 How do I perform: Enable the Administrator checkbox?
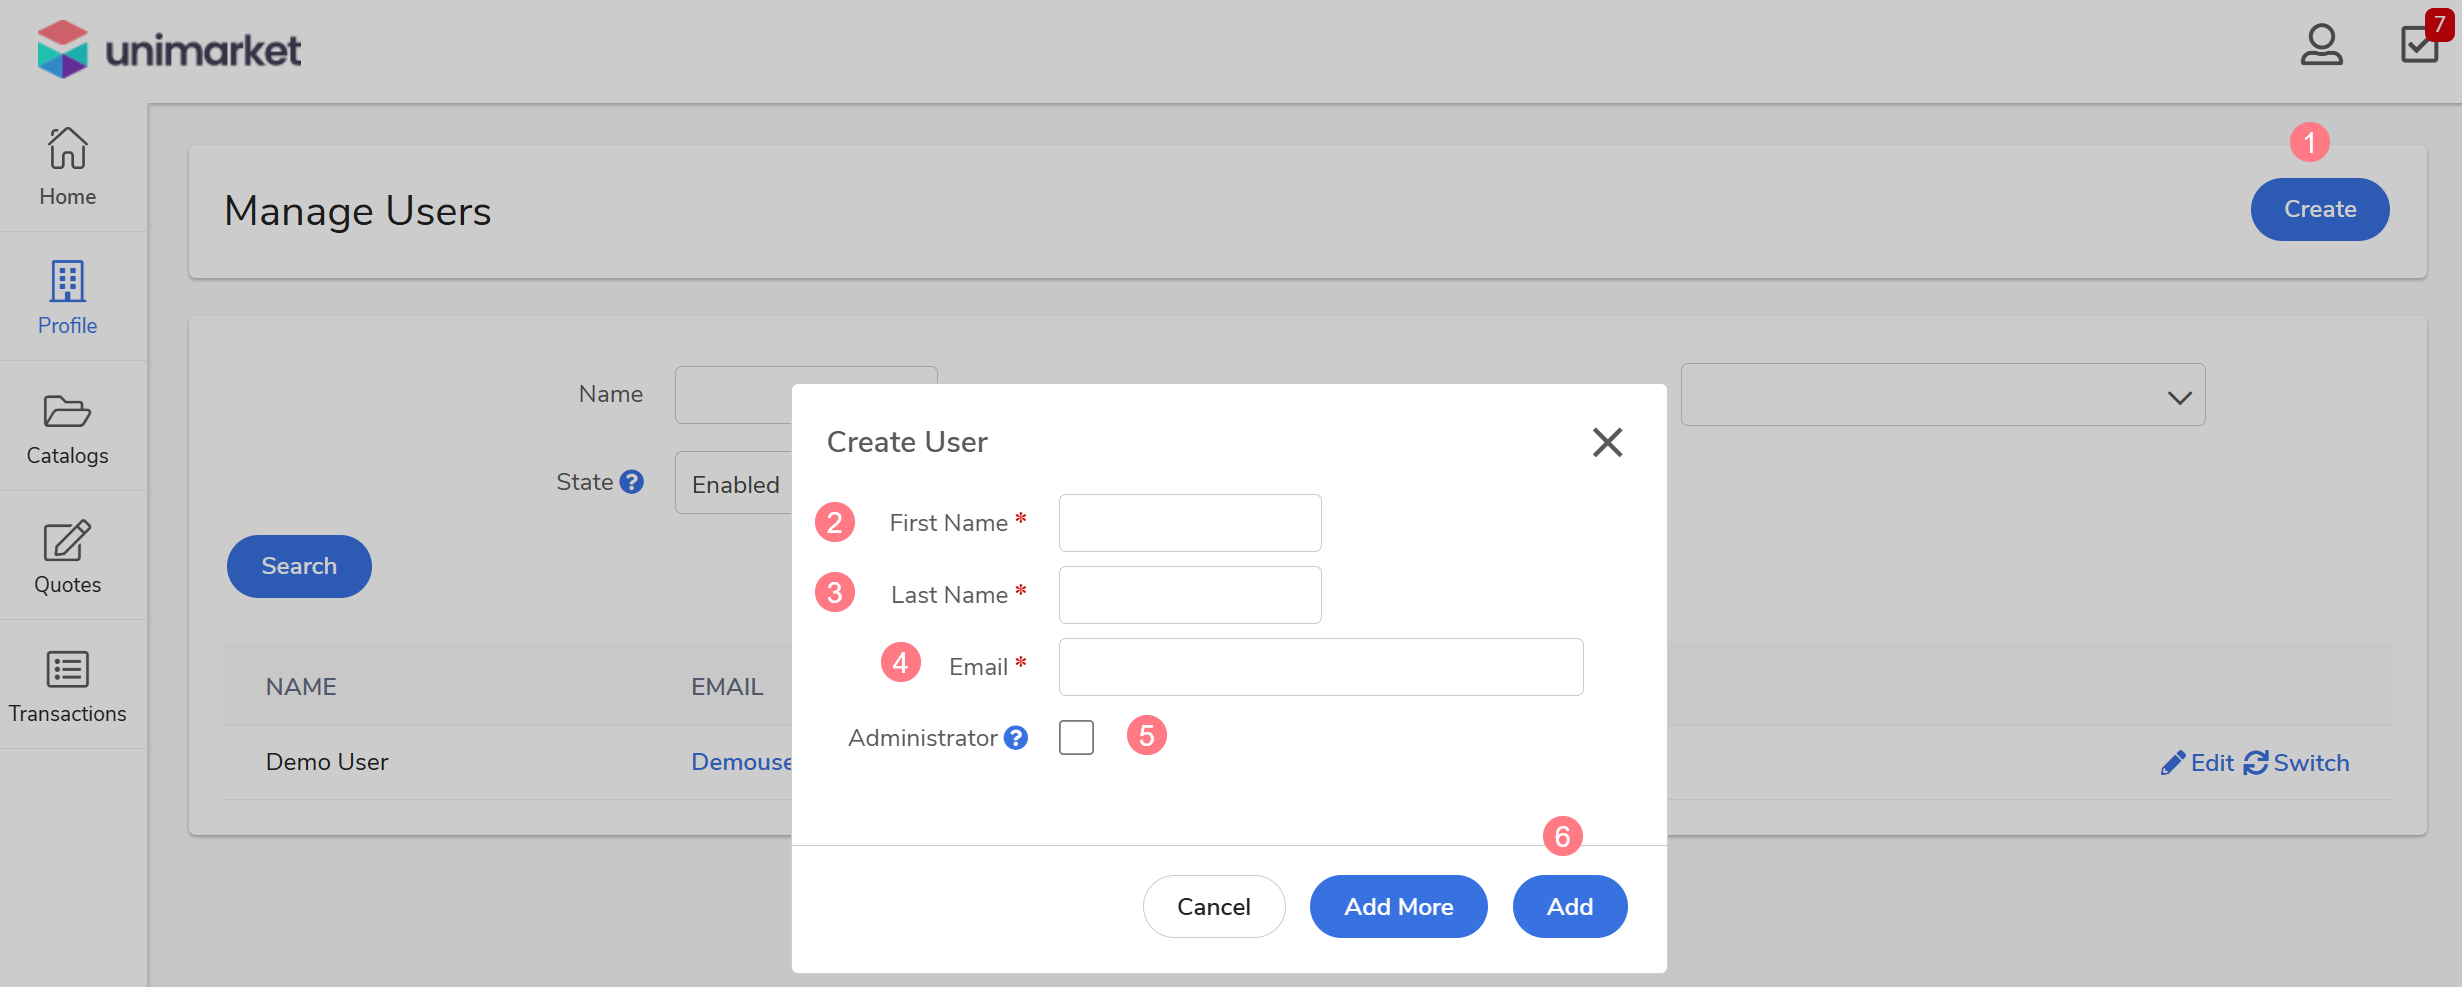pyautogui.click(x=1076, y=738)
